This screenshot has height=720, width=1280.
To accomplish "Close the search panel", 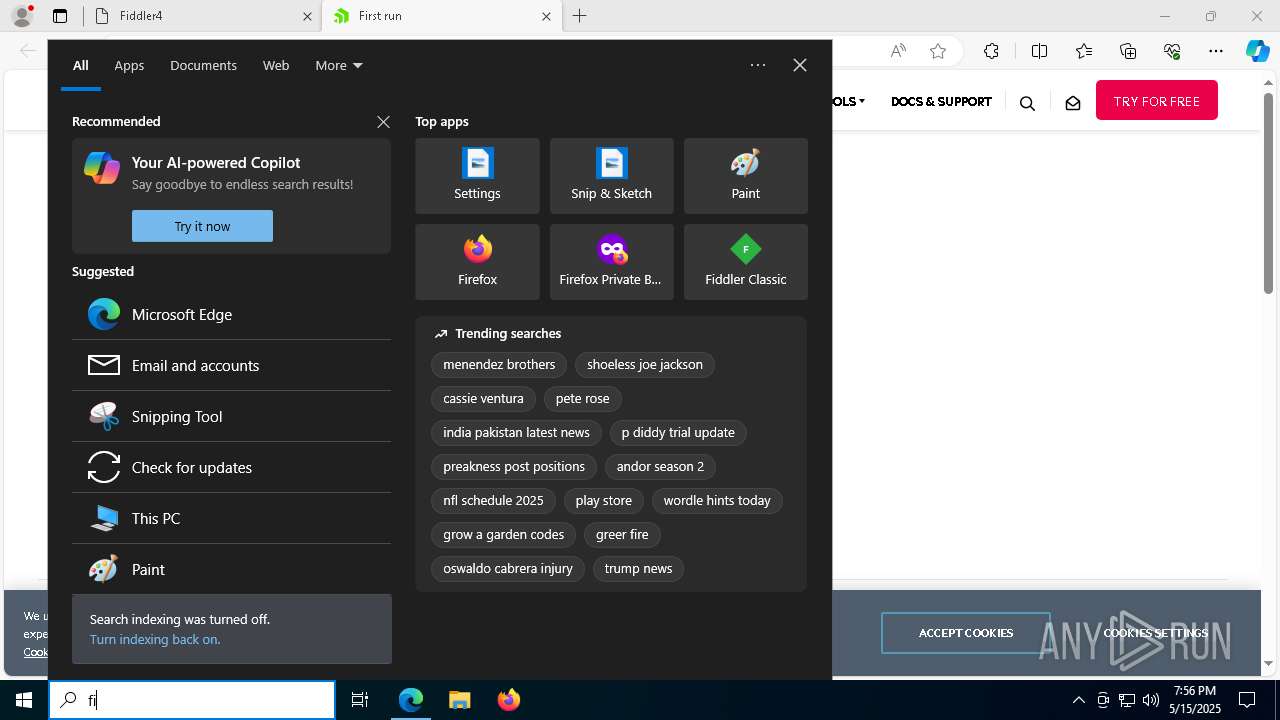I will pyautogui.click(x=799, y=65).
